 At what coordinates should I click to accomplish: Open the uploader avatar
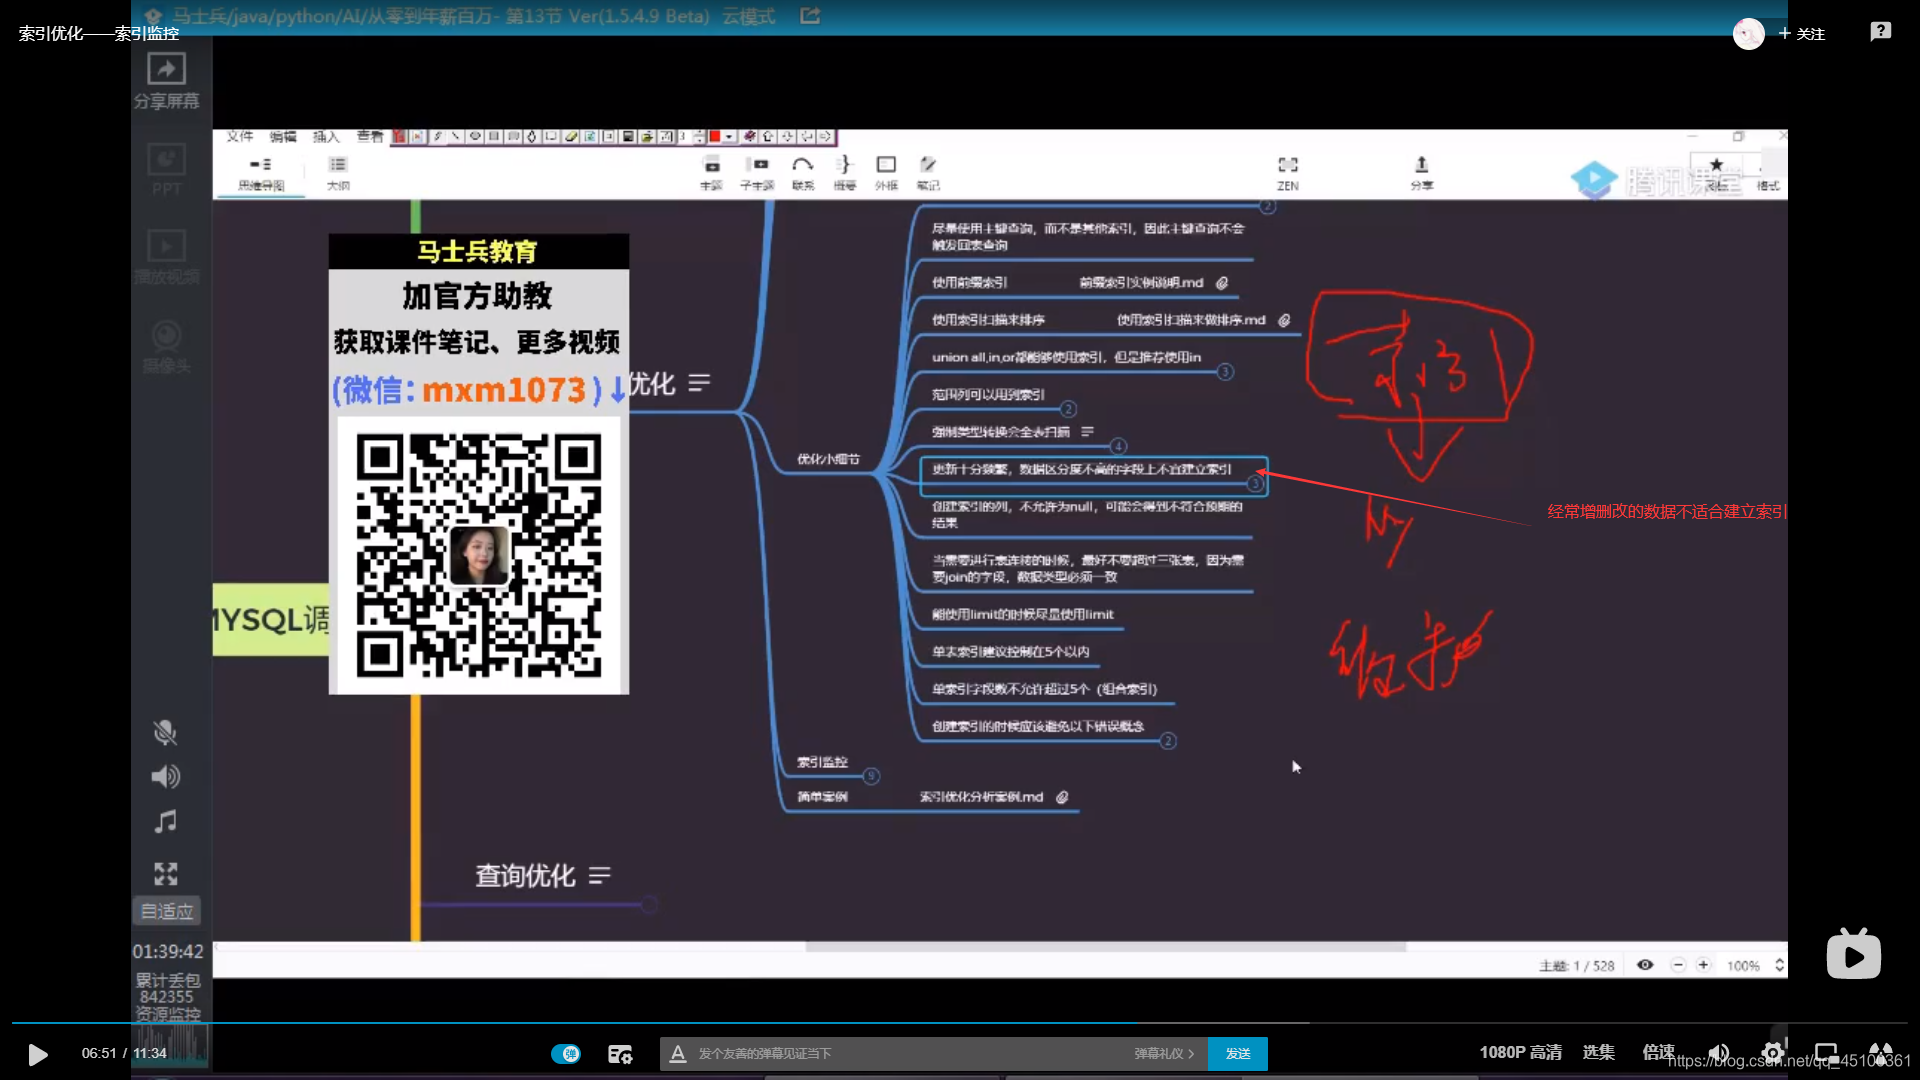(1748, 34)
